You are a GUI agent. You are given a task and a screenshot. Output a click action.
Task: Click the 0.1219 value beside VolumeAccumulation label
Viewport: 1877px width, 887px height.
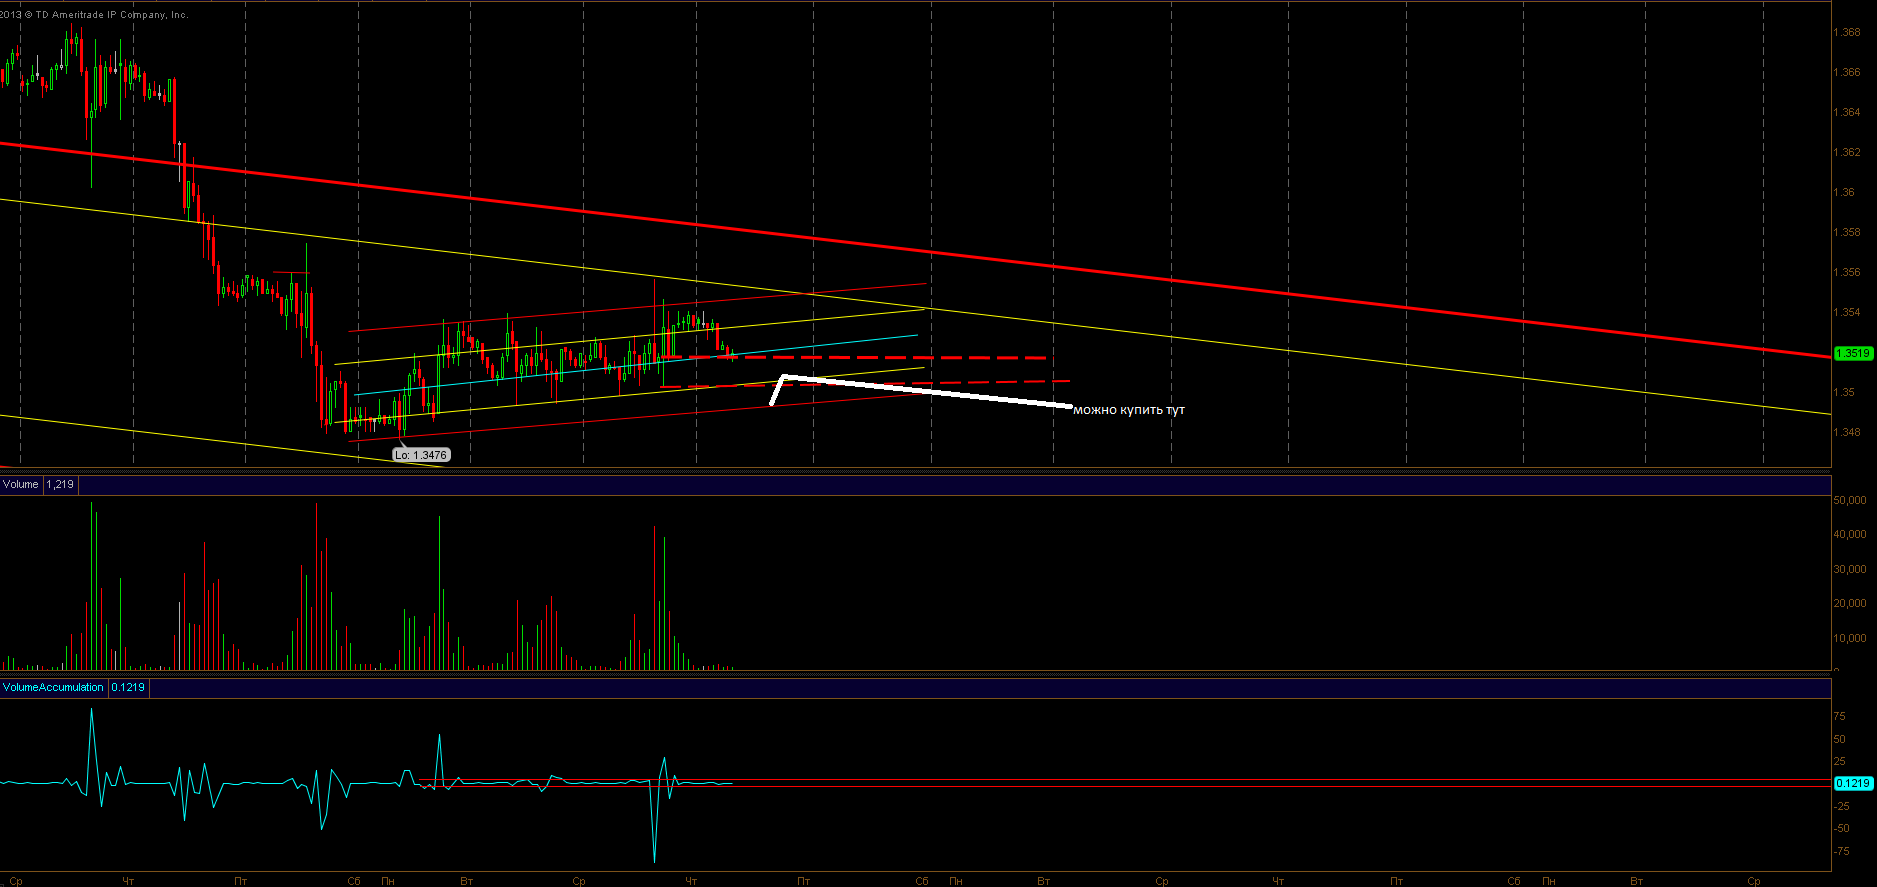coord(128,688)
